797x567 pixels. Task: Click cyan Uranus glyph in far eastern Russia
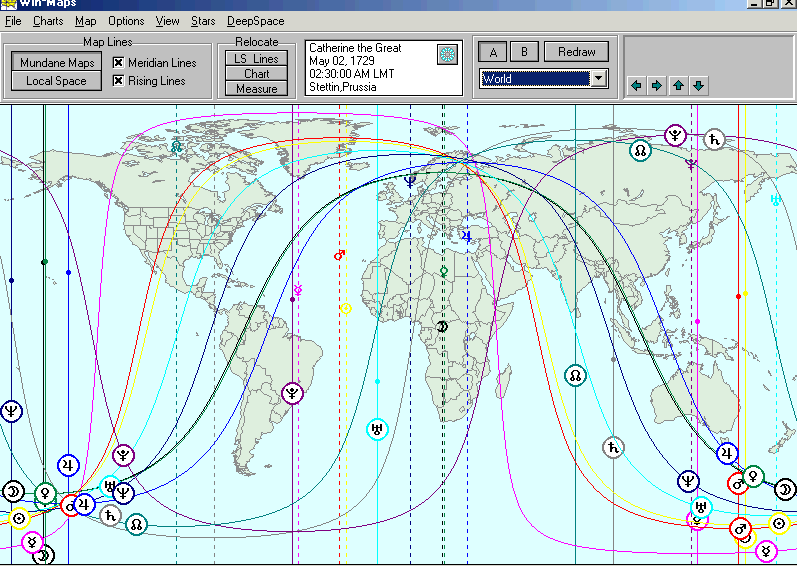pos(776,200)
